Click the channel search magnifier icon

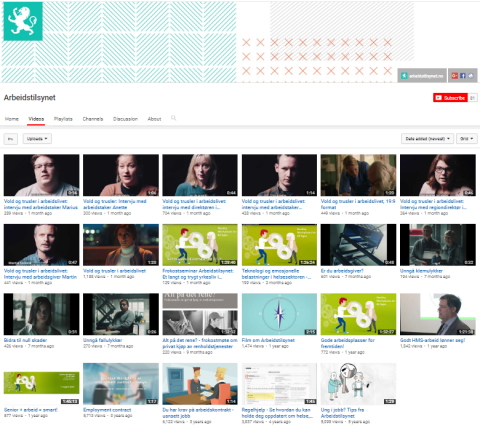[173, 118]
